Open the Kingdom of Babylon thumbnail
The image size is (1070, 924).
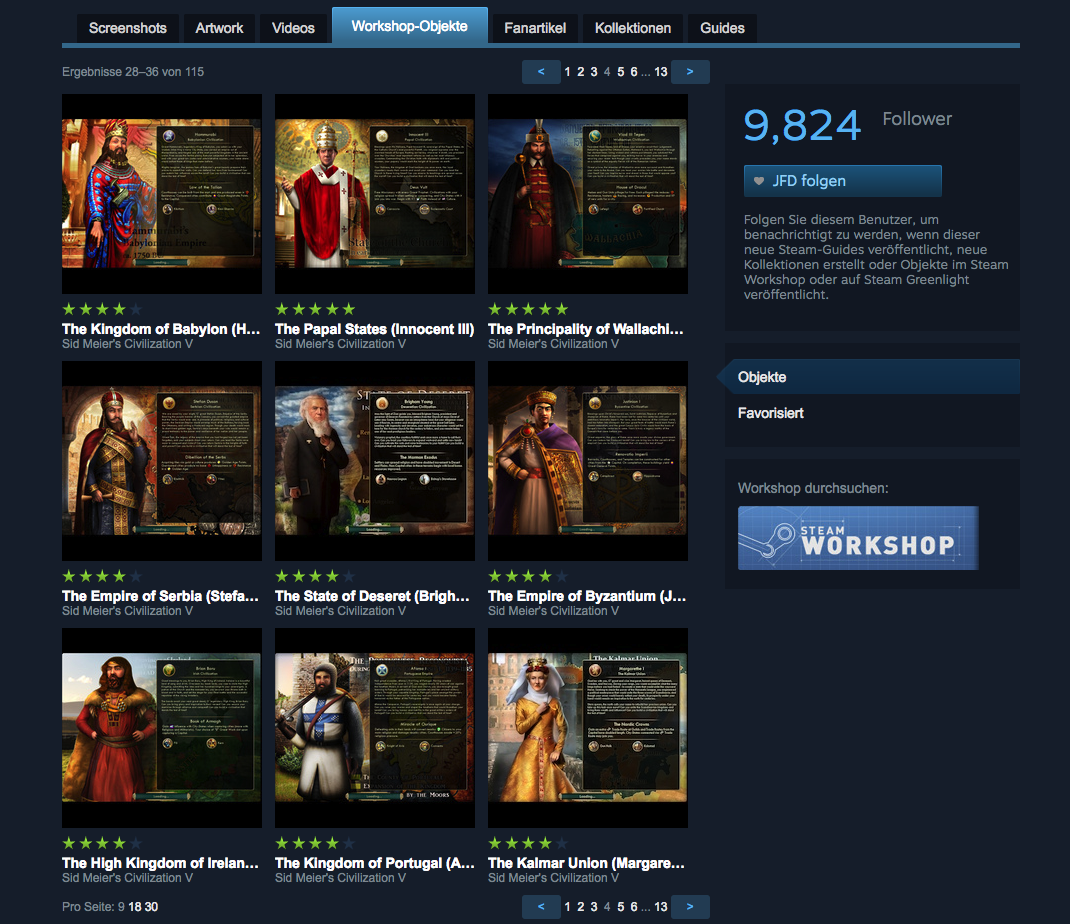coord(162,194)
